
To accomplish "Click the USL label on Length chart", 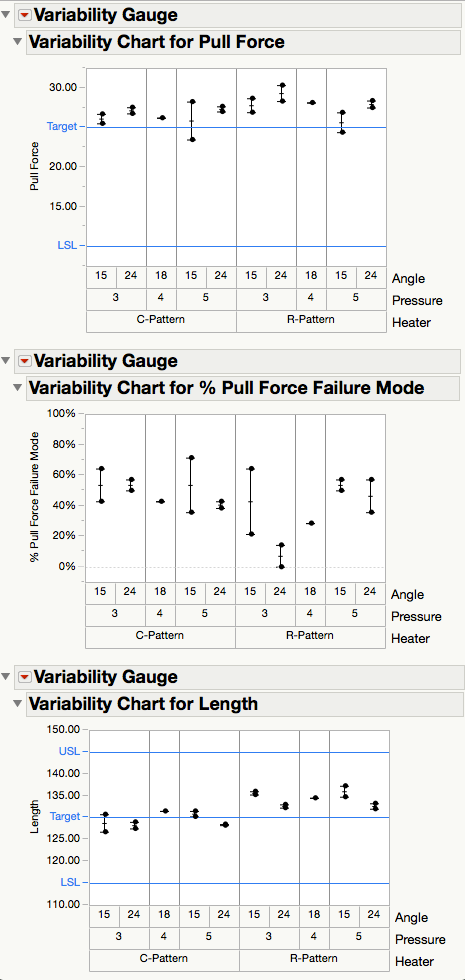I will coord(69,751).
